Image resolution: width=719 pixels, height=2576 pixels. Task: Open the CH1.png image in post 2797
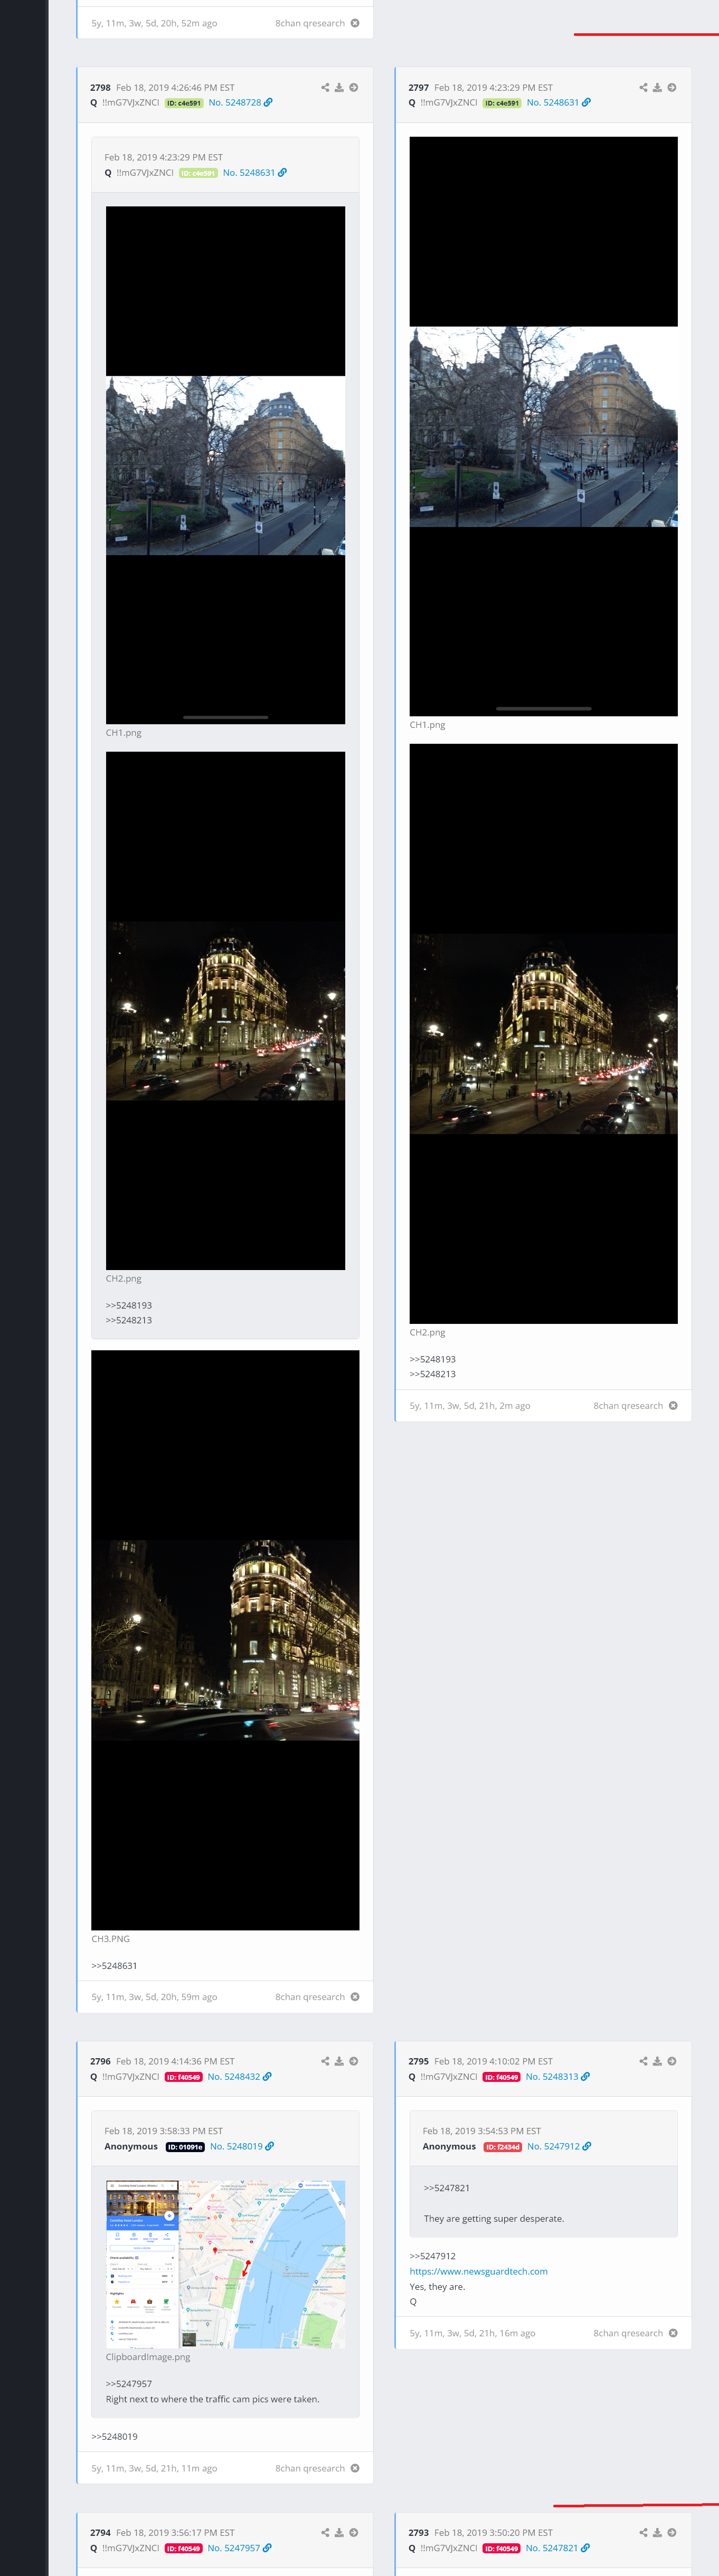point(543,426)
